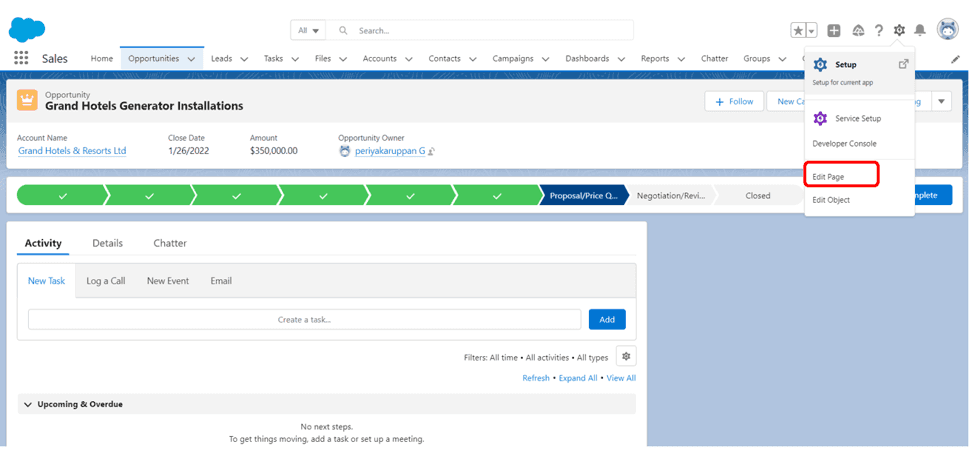Select the New Task tab
975x456 pixels.
(x=47, y=281)
